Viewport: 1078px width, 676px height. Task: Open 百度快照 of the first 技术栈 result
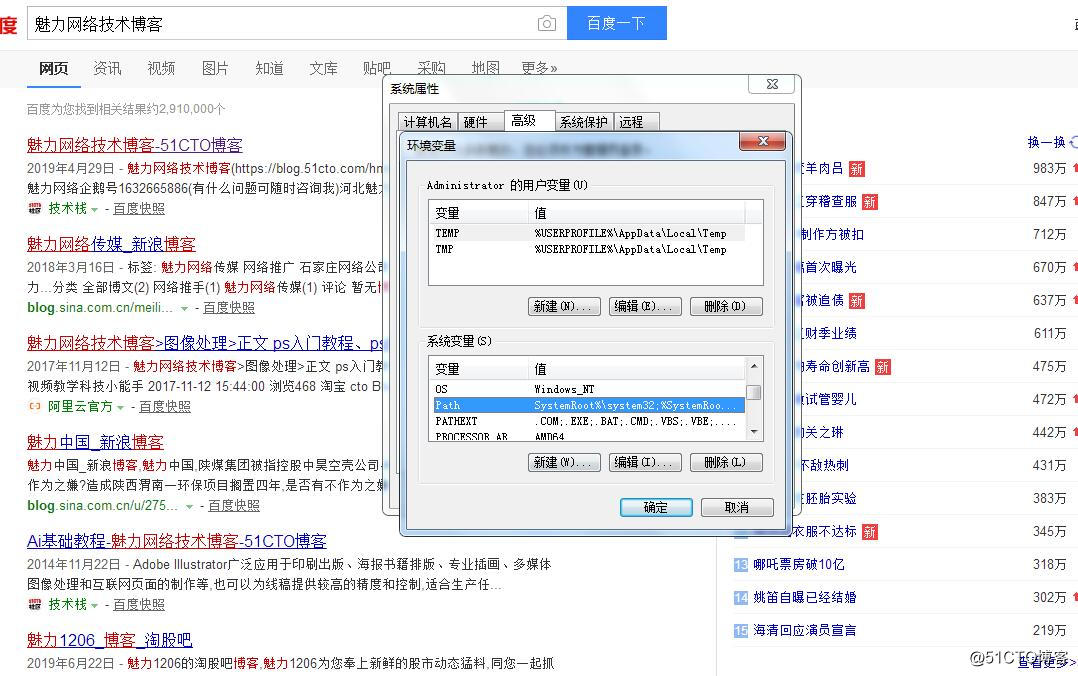[139, 208]
